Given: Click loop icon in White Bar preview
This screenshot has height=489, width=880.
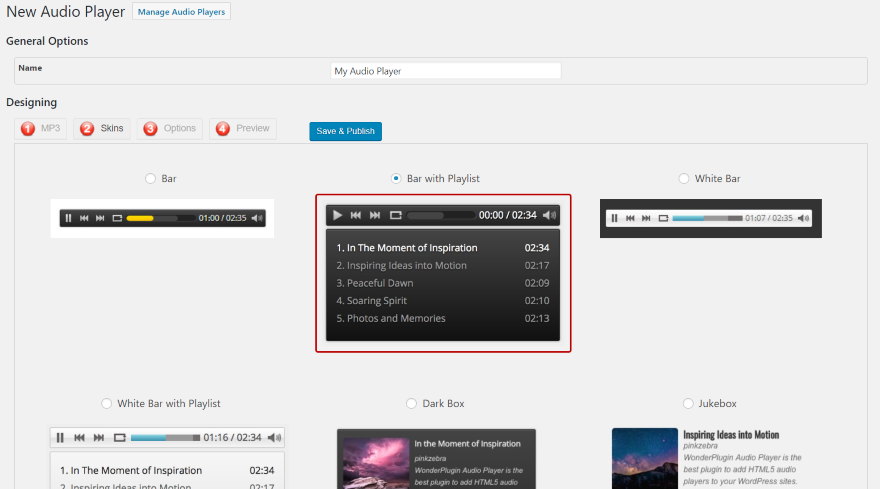Looking at the screenshot, I should tap(663, 218).
